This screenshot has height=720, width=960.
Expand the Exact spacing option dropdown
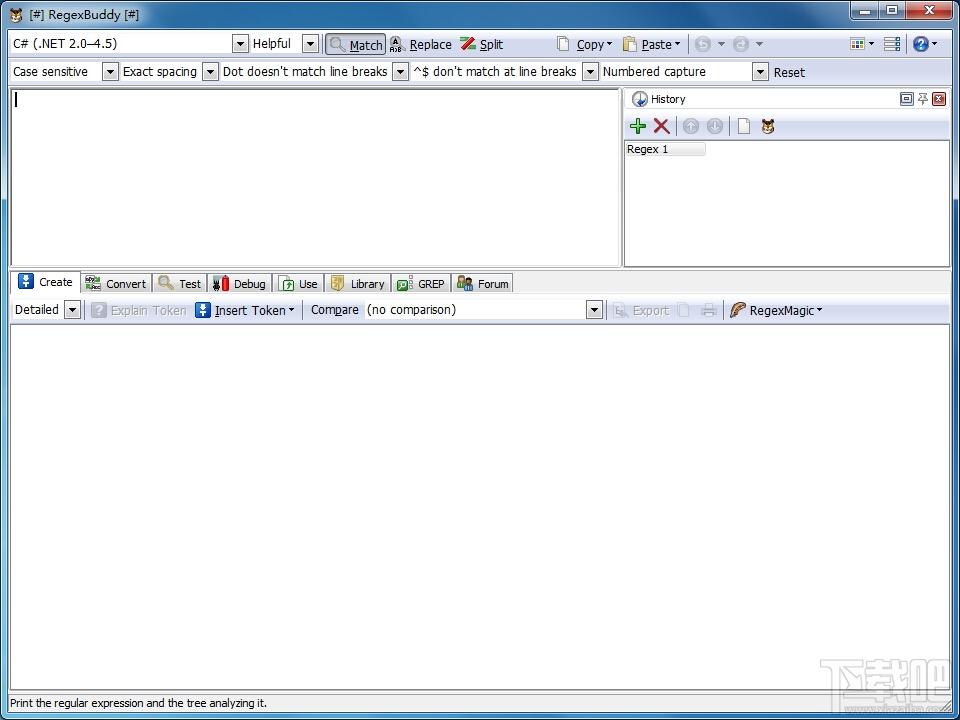coord(209,72)
